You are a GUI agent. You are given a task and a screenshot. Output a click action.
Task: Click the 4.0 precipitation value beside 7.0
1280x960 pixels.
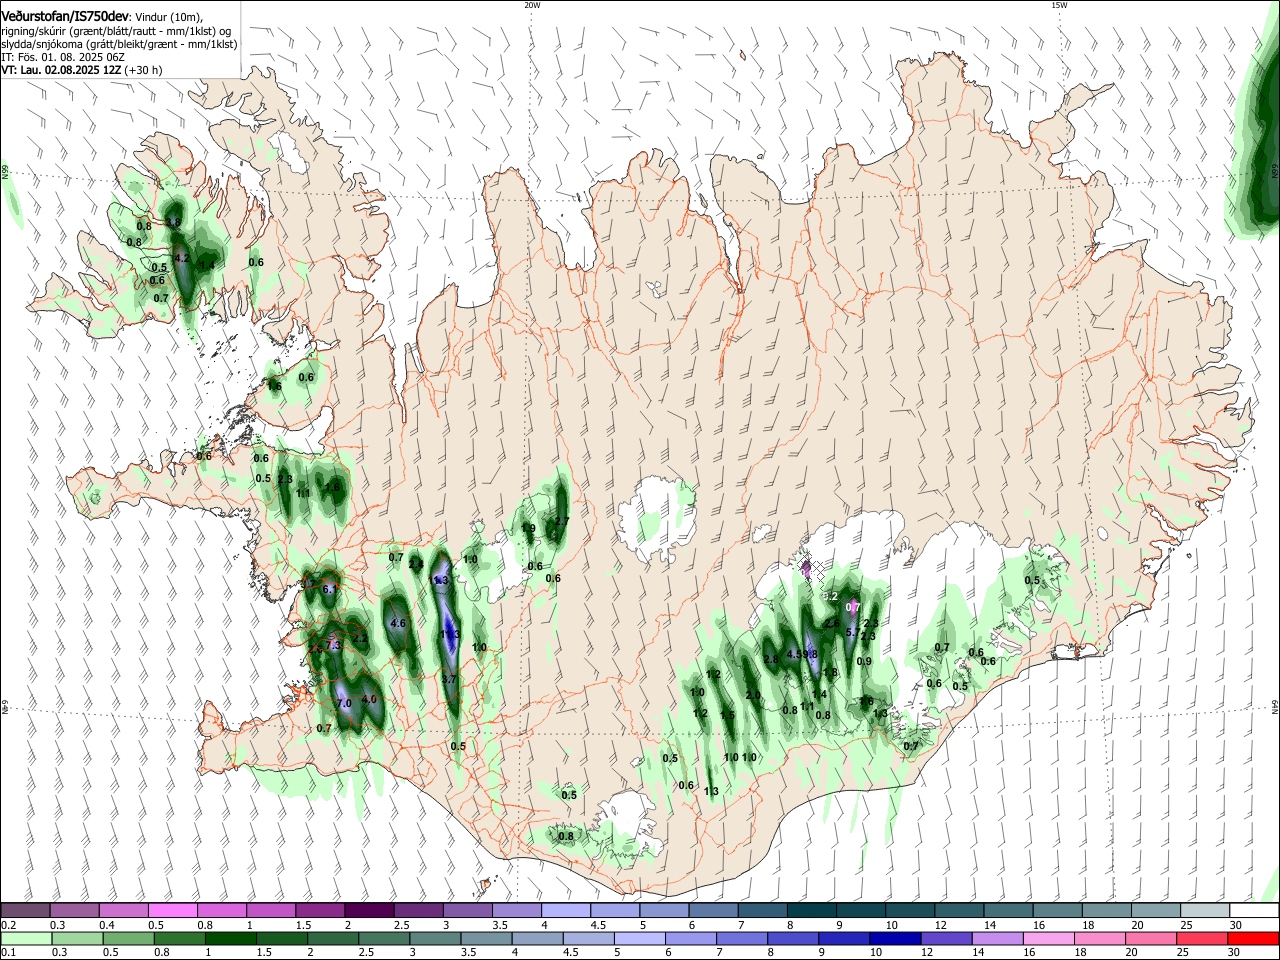click(370, 699)
